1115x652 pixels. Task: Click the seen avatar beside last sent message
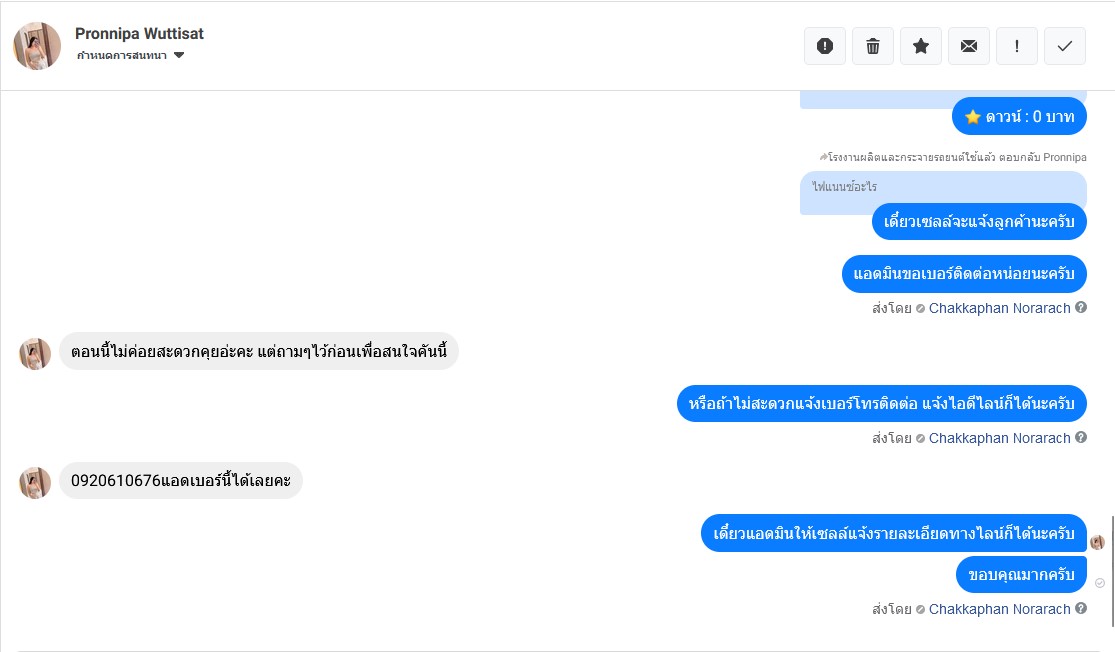pos(1098,542)
